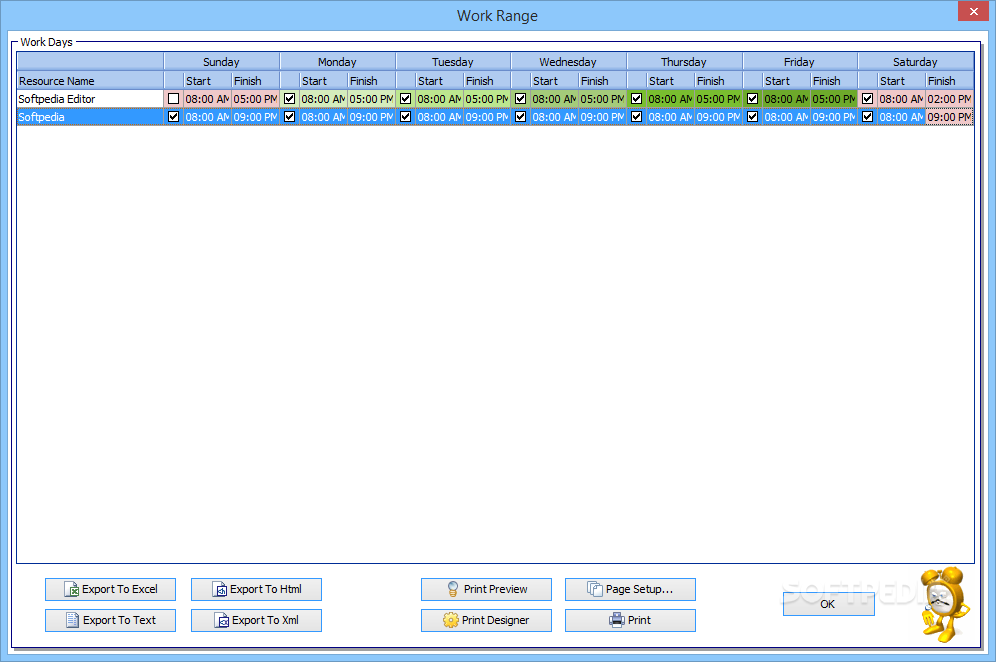Click Softpedia Editor's Friday finish time
This screenshot has width=996, height=662.
coord(834,99)
